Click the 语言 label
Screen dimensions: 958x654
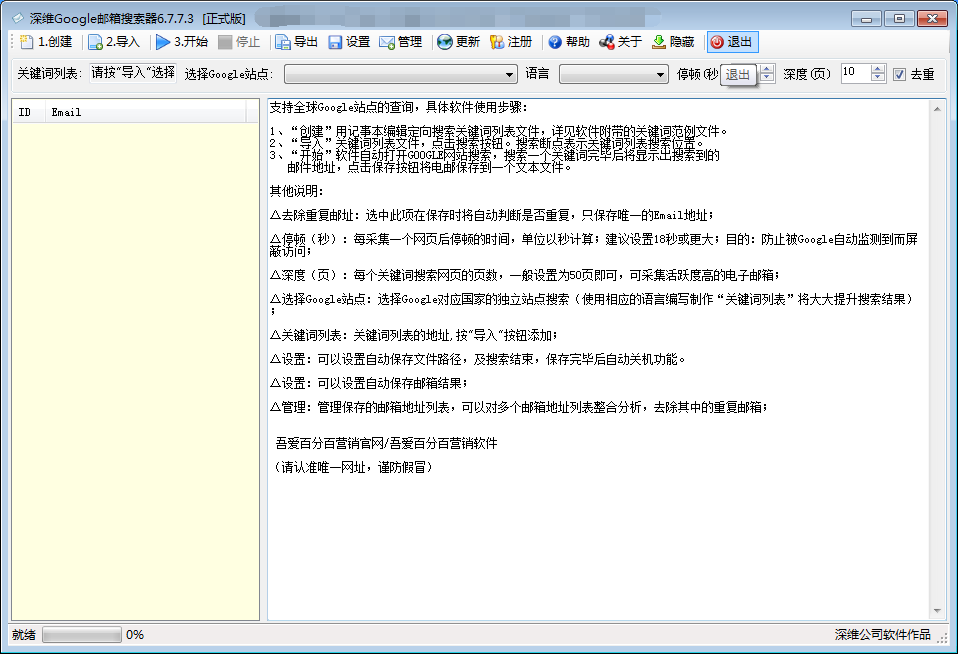pos(537,74)
